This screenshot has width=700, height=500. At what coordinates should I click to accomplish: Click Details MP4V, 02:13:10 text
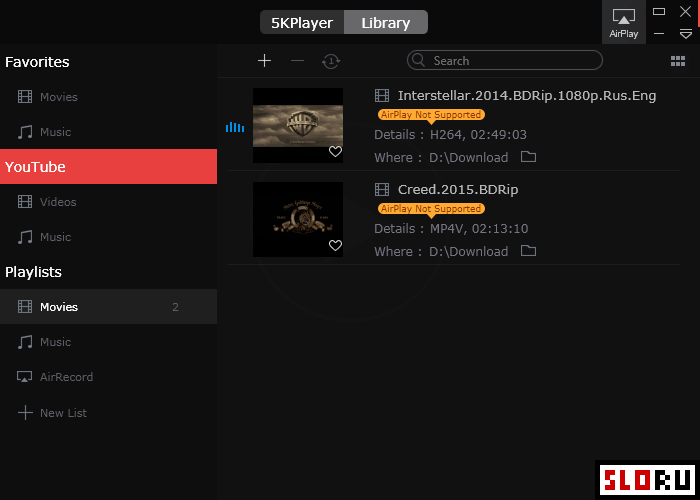451,229
